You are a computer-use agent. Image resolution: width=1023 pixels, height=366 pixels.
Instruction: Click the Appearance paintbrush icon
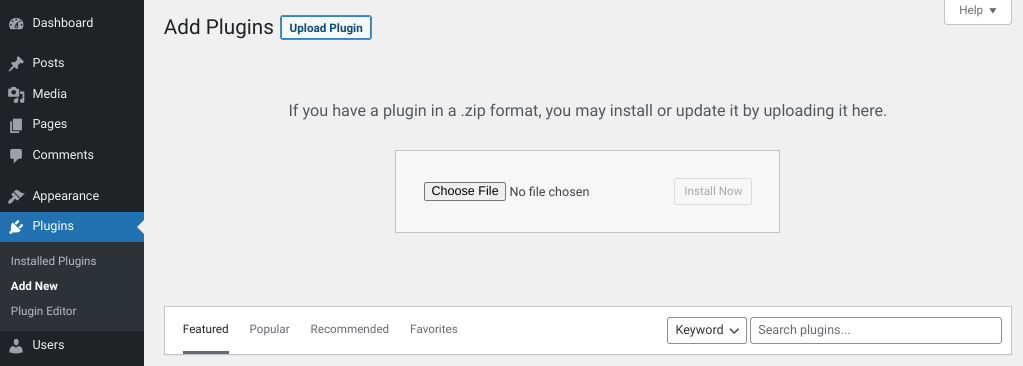click(x=16, y=196)
